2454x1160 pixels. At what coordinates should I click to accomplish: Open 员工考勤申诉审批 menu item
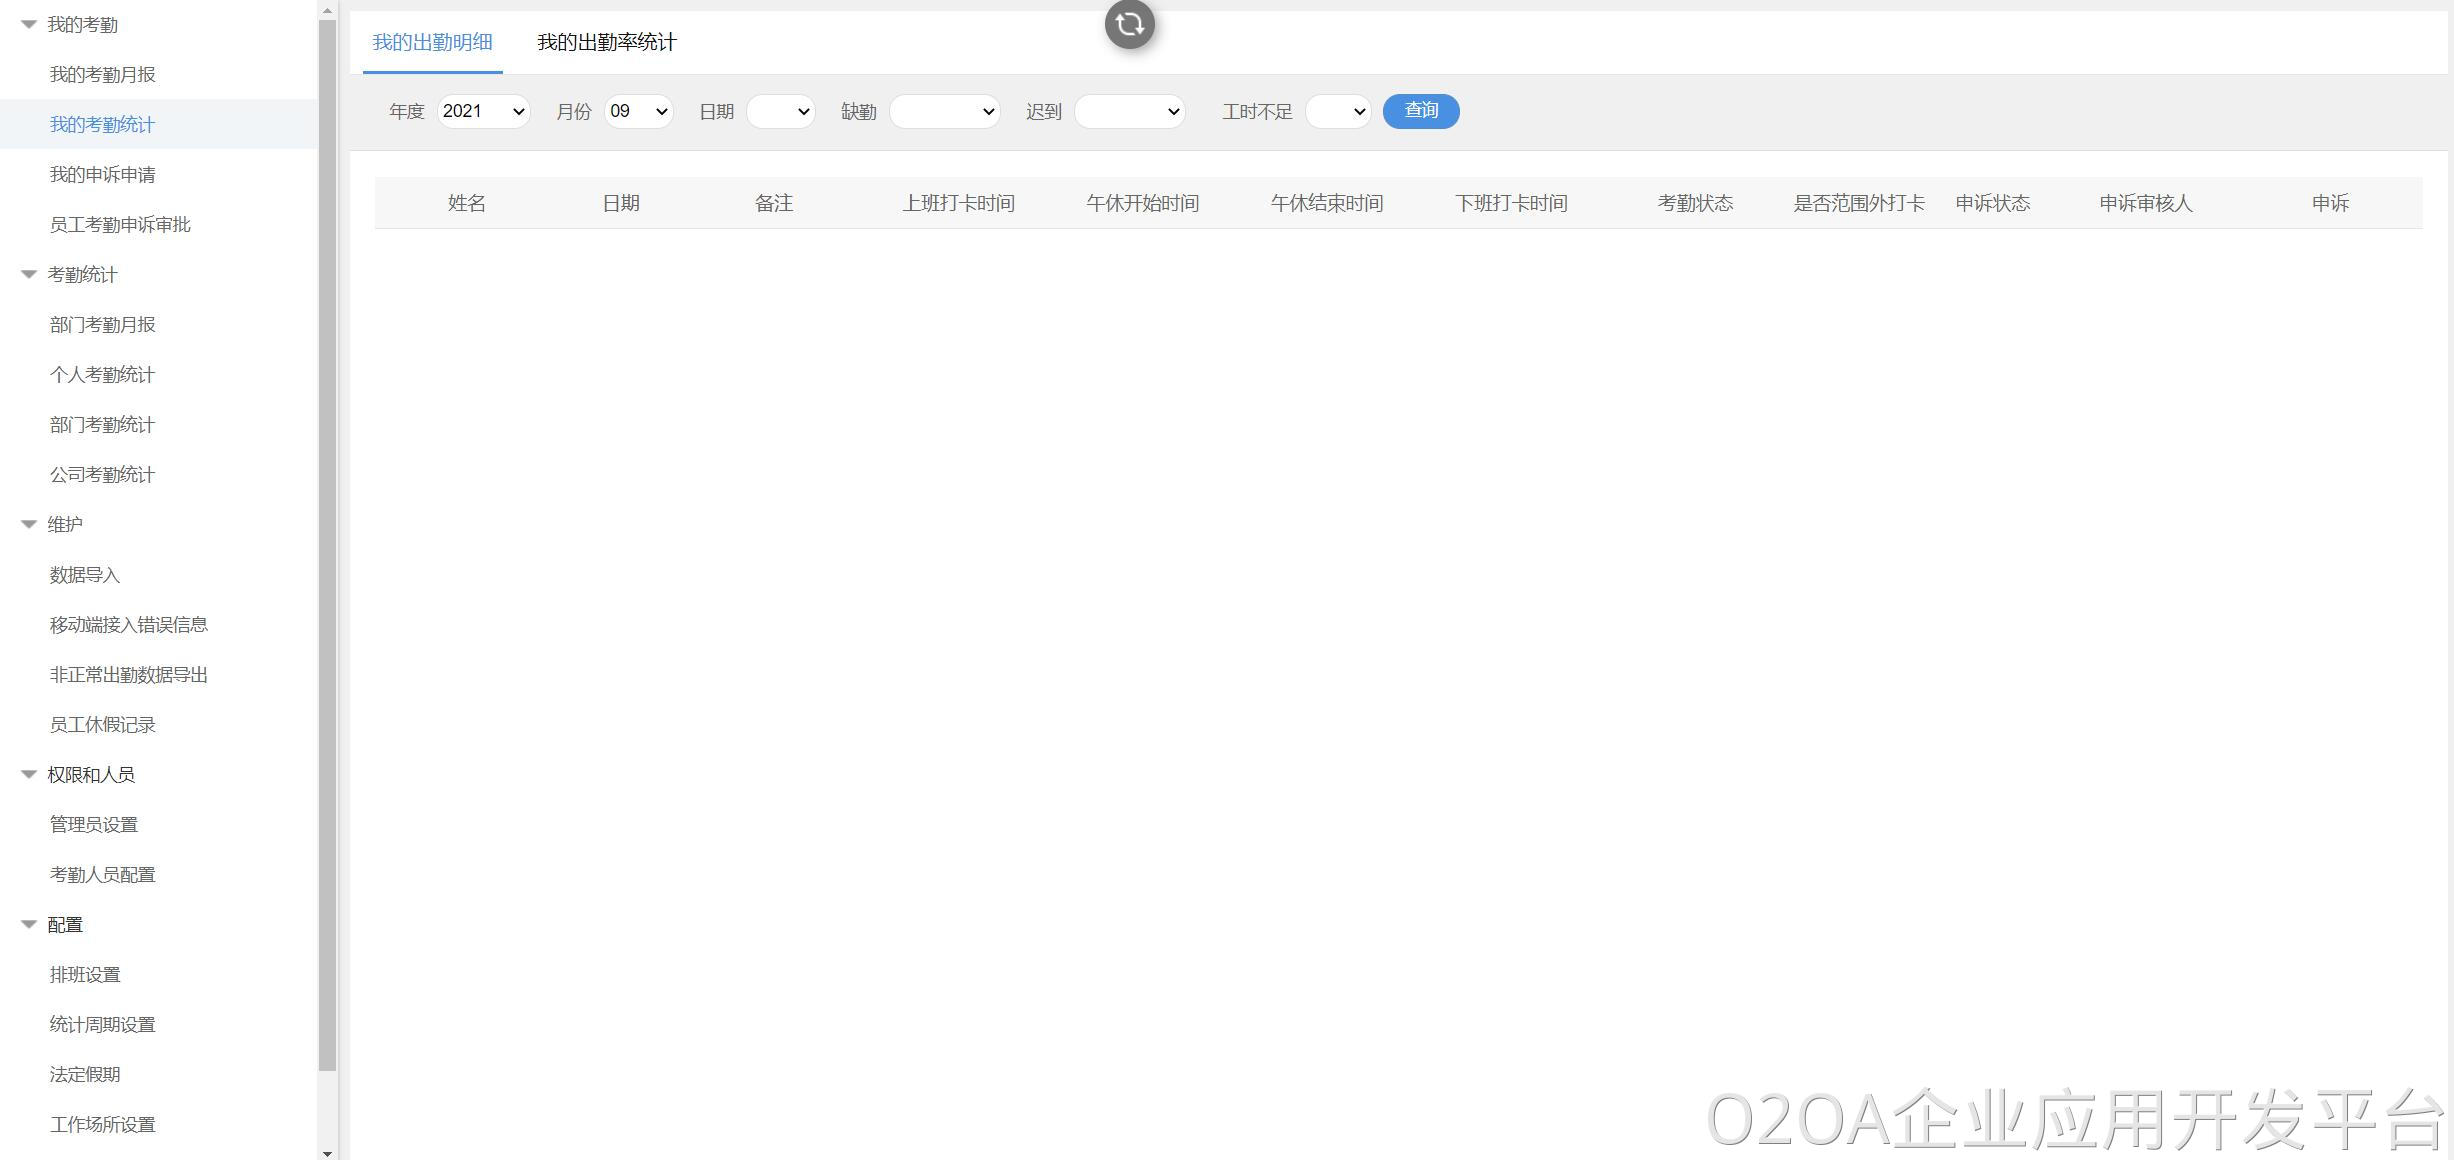click(120, 225)
